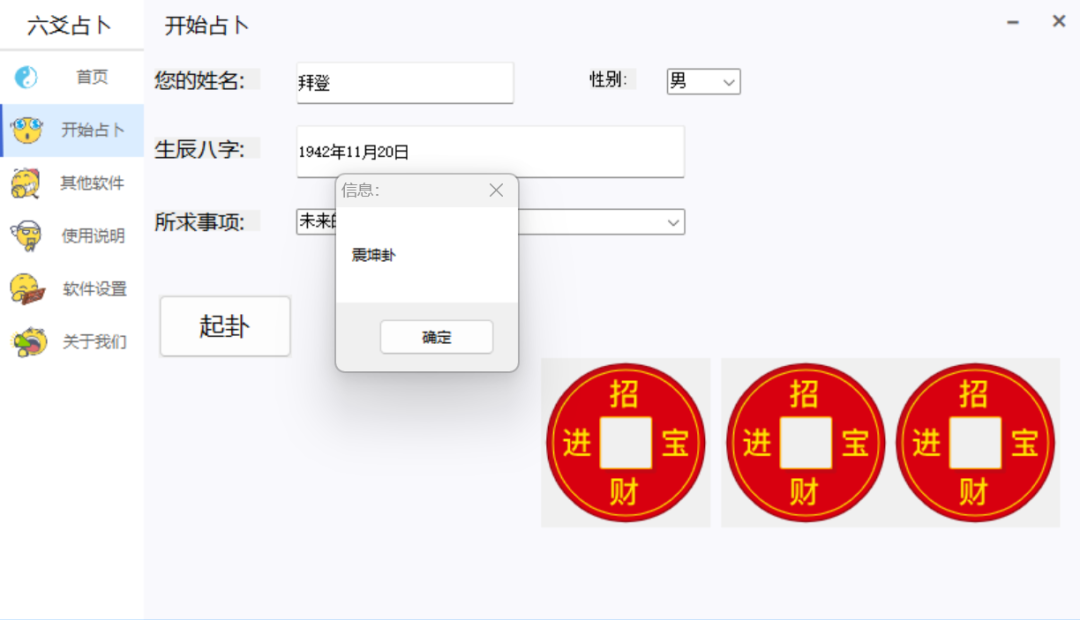
Task: Open the 性别 gender dropdown
Action: (703, 81)
